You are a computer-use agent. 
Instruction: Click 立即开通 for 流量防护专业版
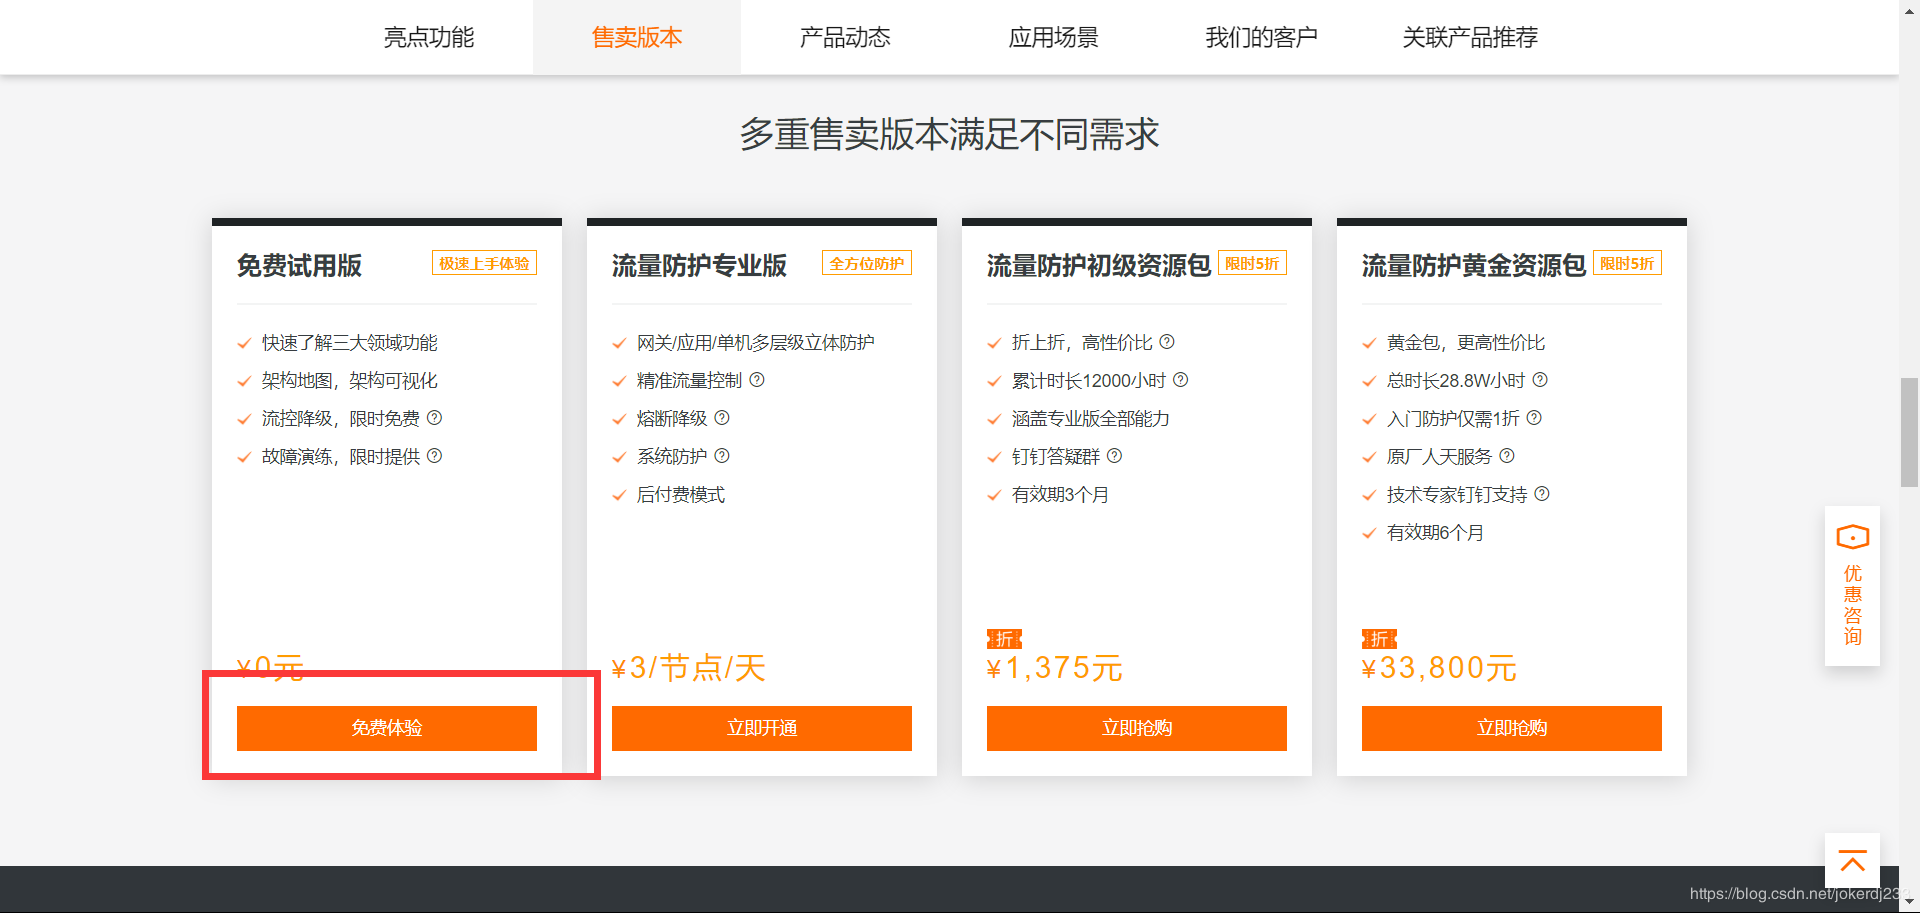point(762,728)
